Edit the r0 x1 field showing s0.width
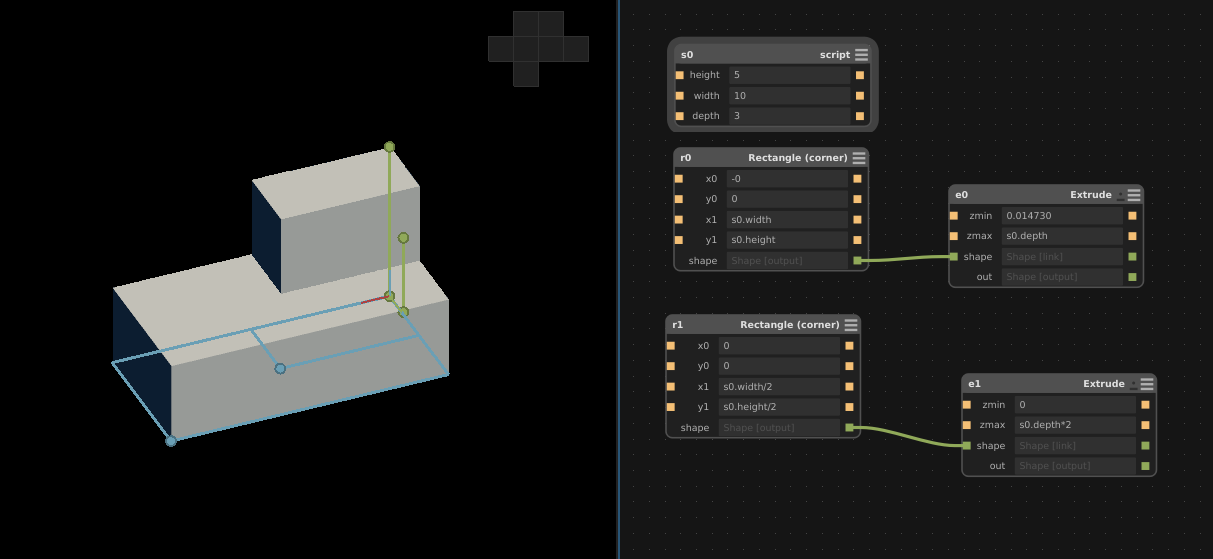 click(x=787, y=220)
